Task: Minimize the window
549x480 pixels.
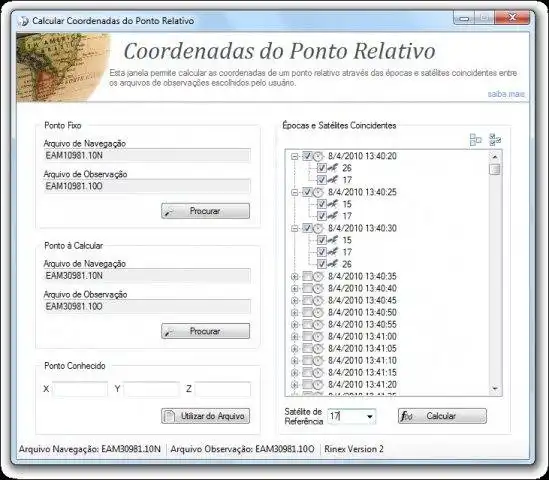Action: coord(464,18)
